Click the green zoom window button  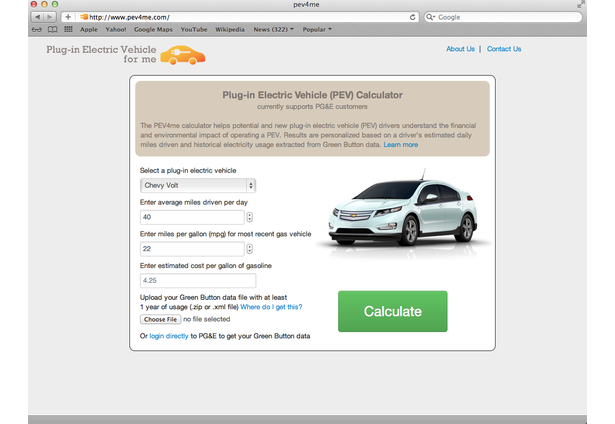point(55,4)
